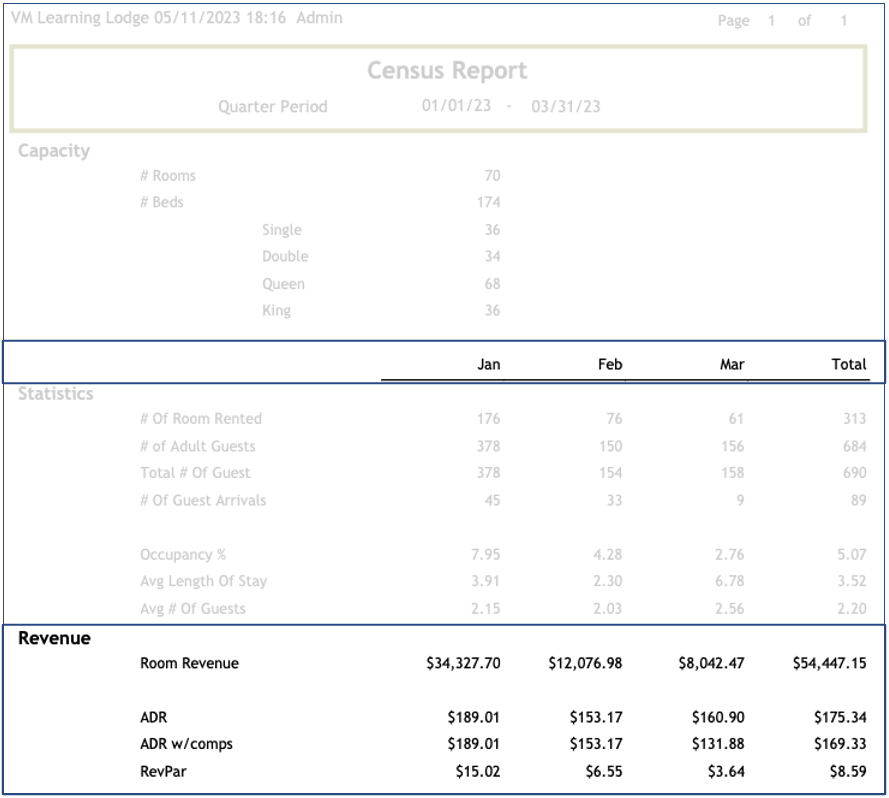Click the ADR w/comps row label
889x798 pixels.
(186, 744)
